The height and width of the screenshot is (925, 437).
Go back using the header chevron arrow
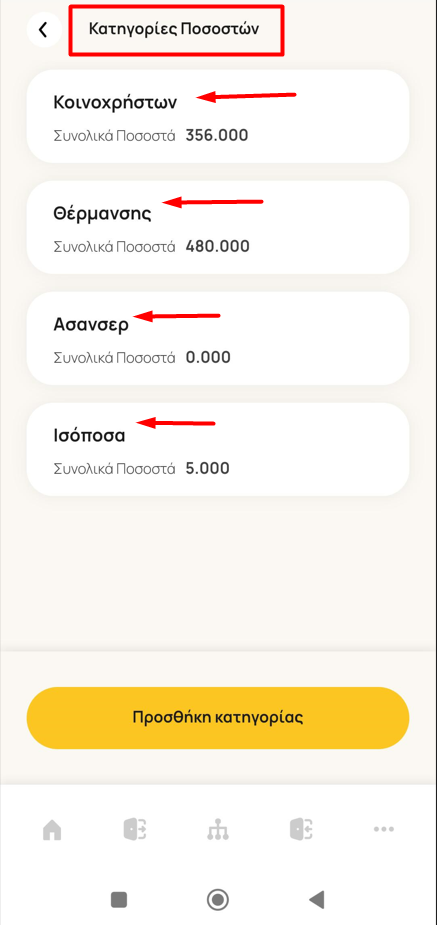point(44,29)
